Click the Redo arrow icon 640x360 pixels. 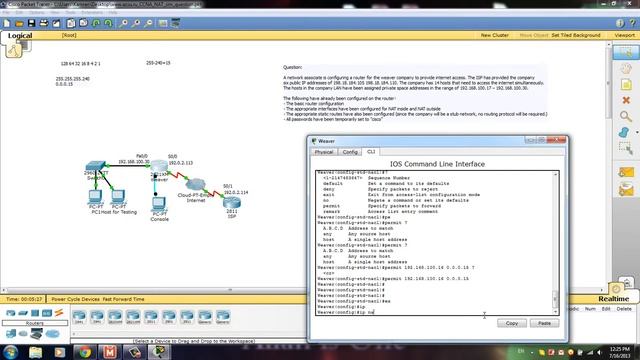click(x=108, y=24)
